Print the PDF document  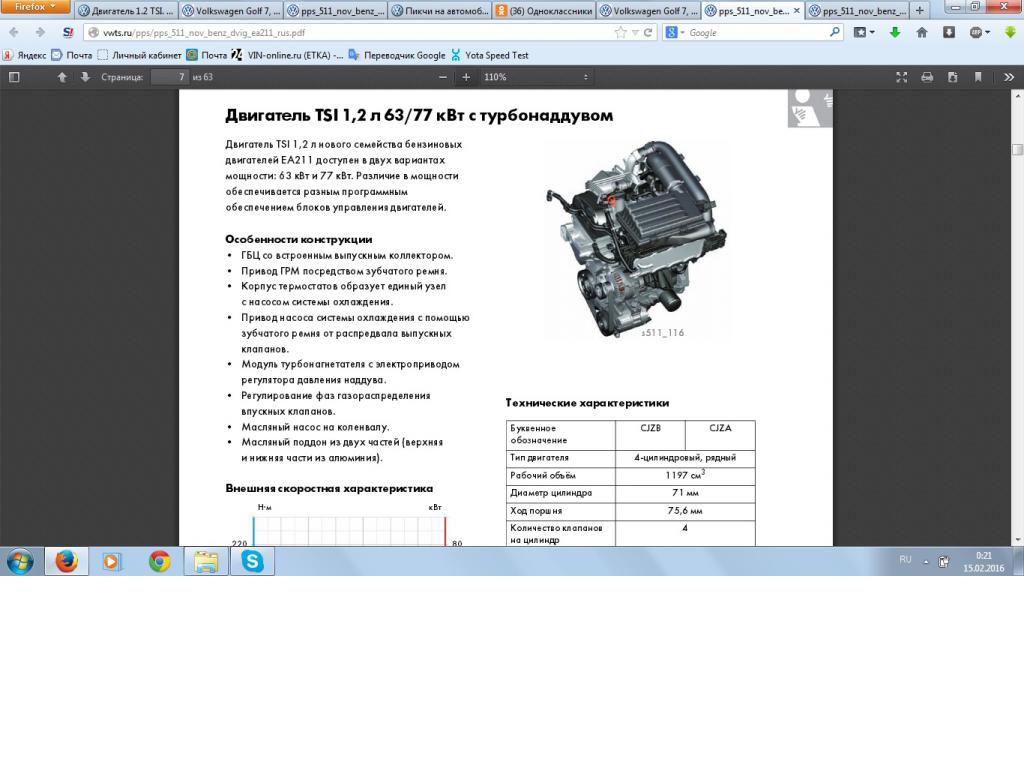927,77
